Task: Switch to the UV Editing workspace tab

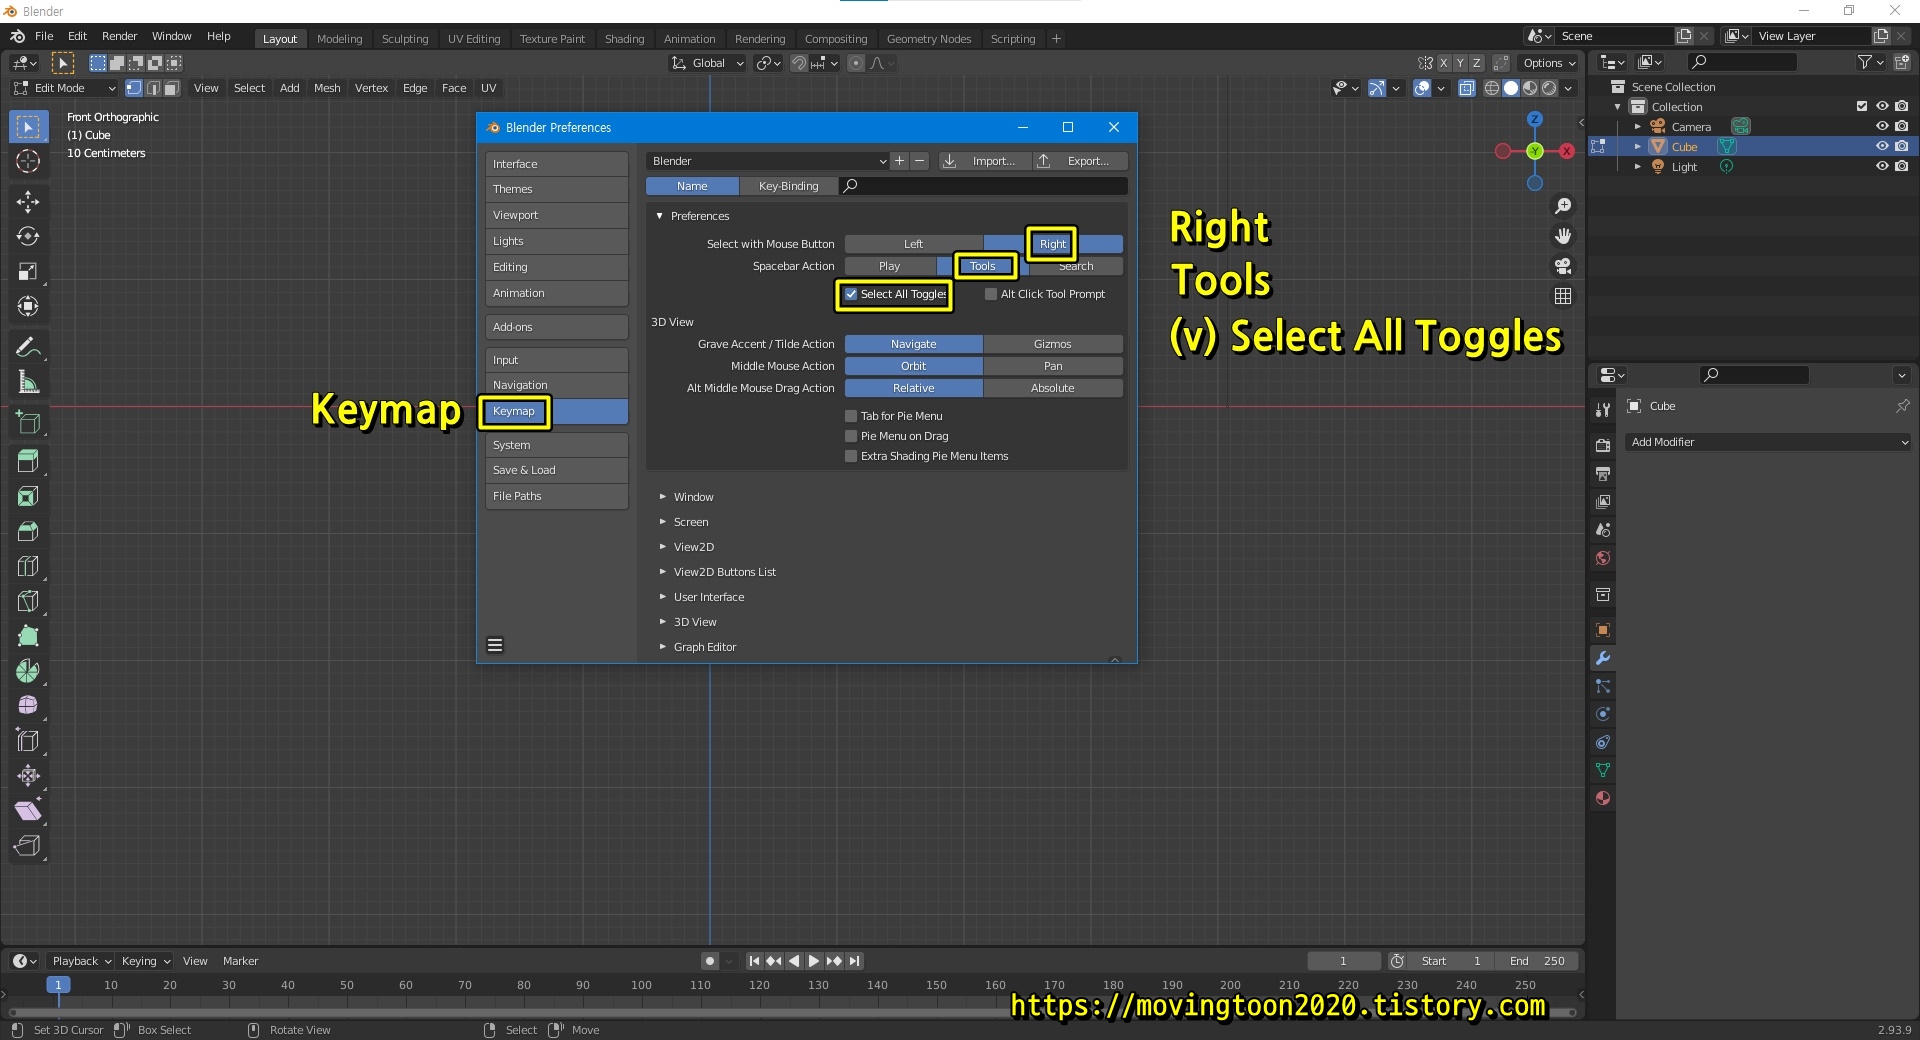Action: click(x=474, y=39)
